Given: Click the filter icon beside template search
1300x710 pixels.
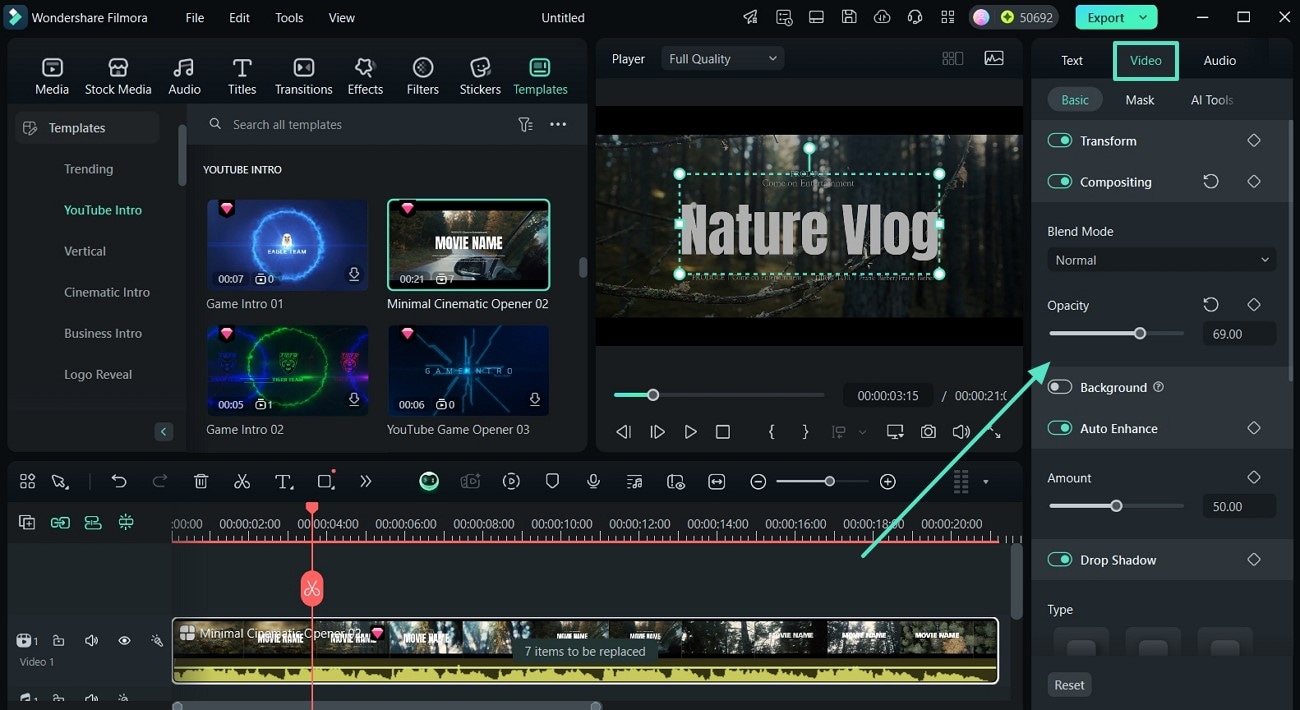Looking at the screenshot, I should click(x=525, y=124).
